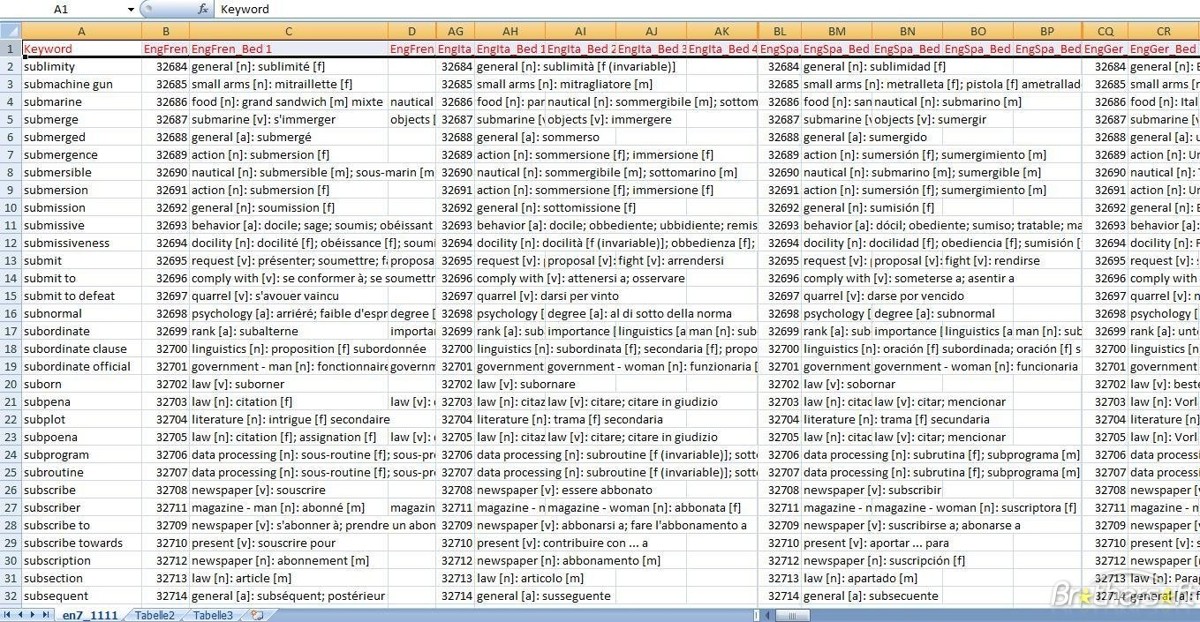Click the subordinate clause cell
Viewport: 1200px width, 622px height.
tap(81, 349)
